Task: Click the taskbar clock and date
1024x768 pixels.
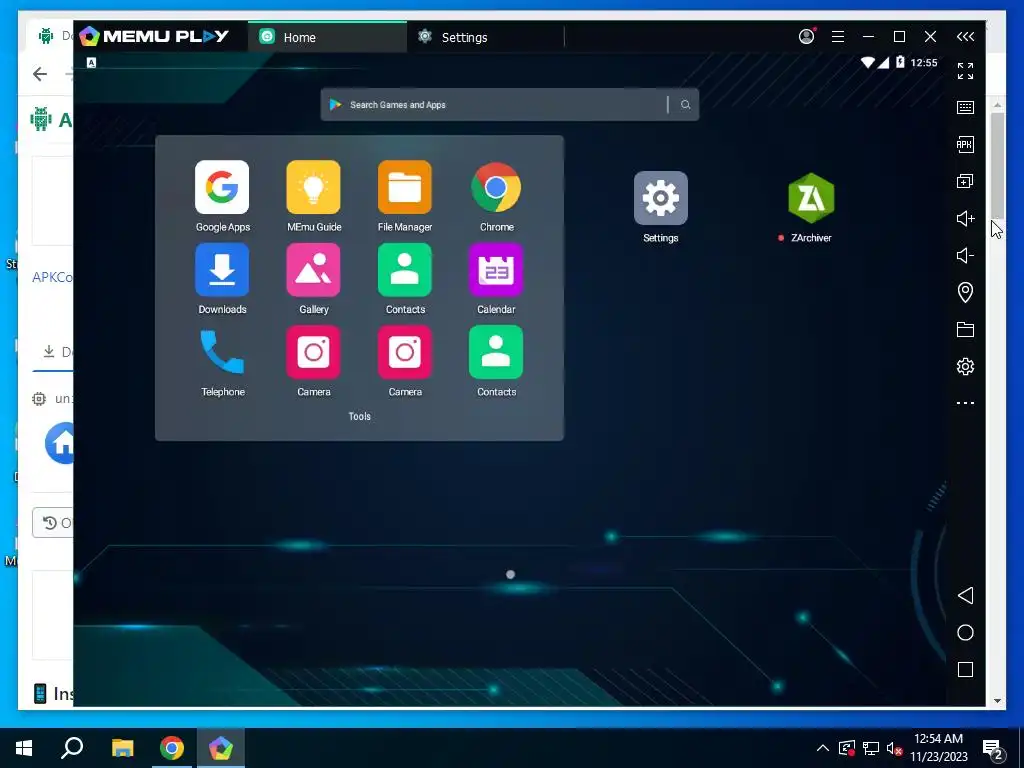Action: [x=938, y=748]
